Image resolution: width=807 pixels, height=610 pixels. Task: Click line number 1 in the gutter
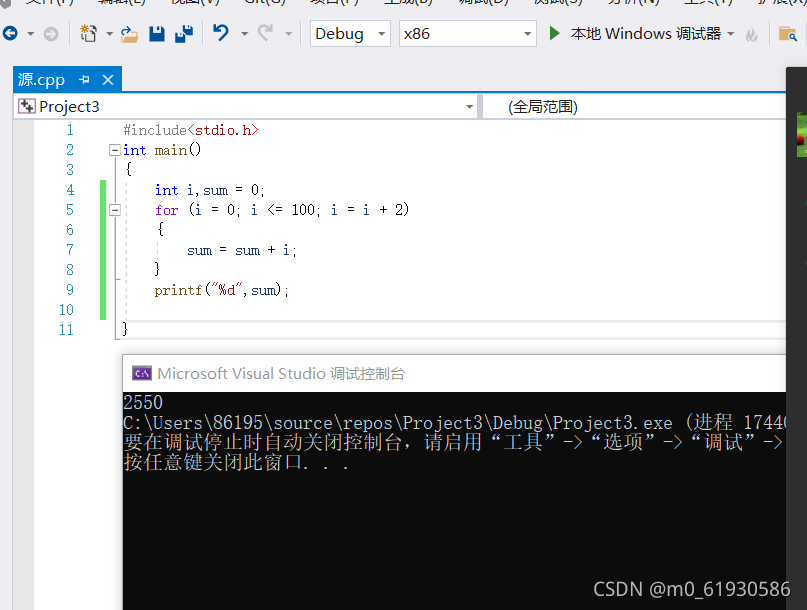69,130
